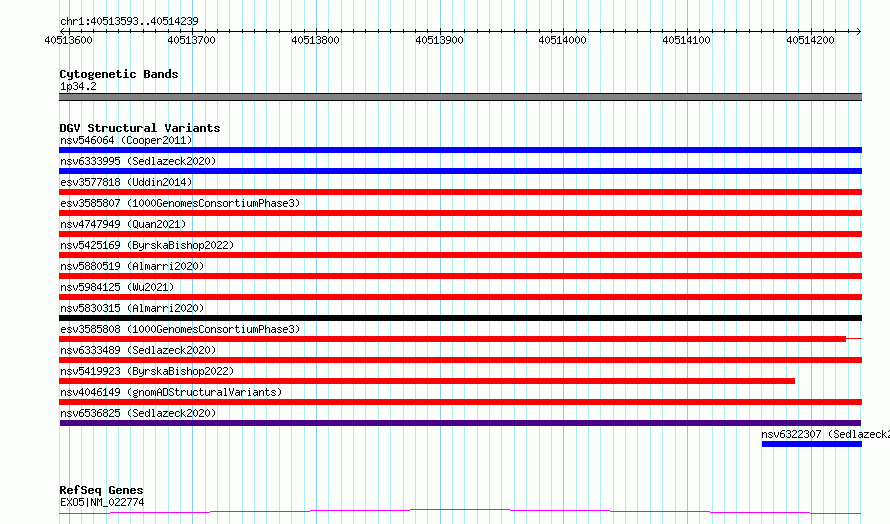Click ruler position 40513700

[x=192, y=40]
